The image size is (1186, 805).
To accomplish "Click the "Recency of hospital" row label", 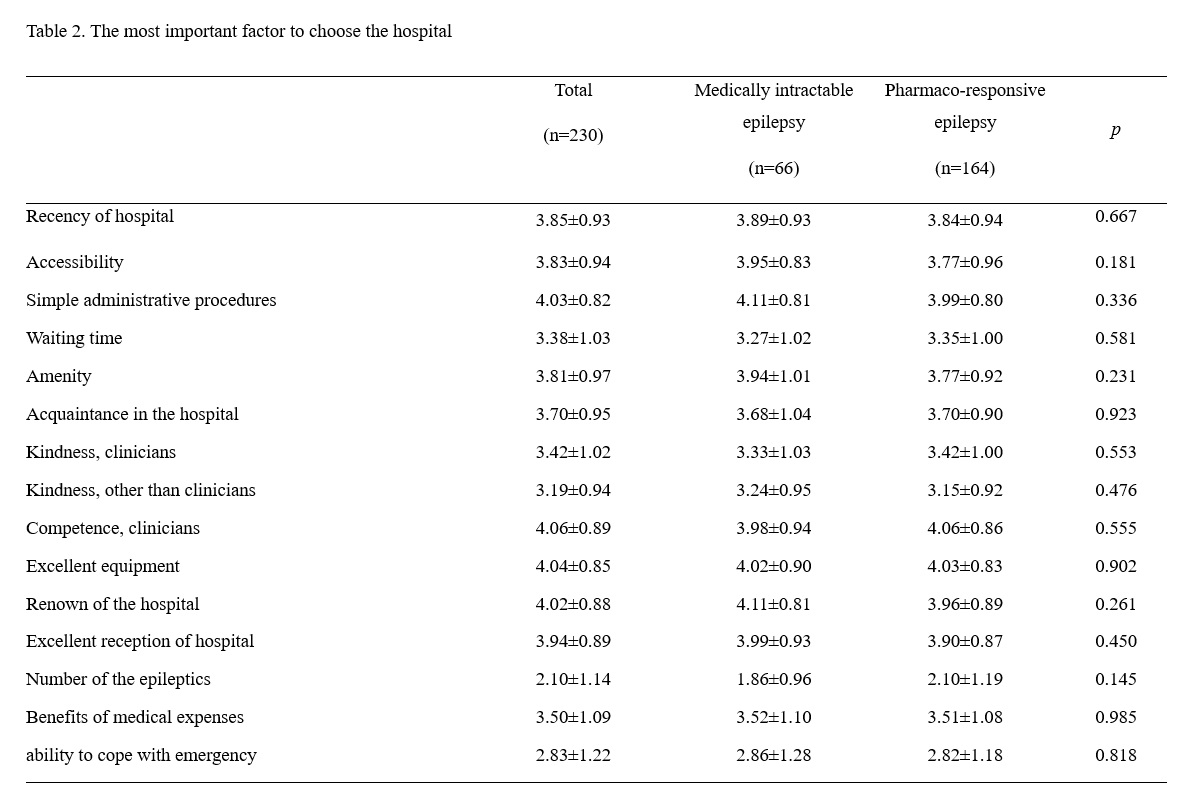I will tap(100, 216).
